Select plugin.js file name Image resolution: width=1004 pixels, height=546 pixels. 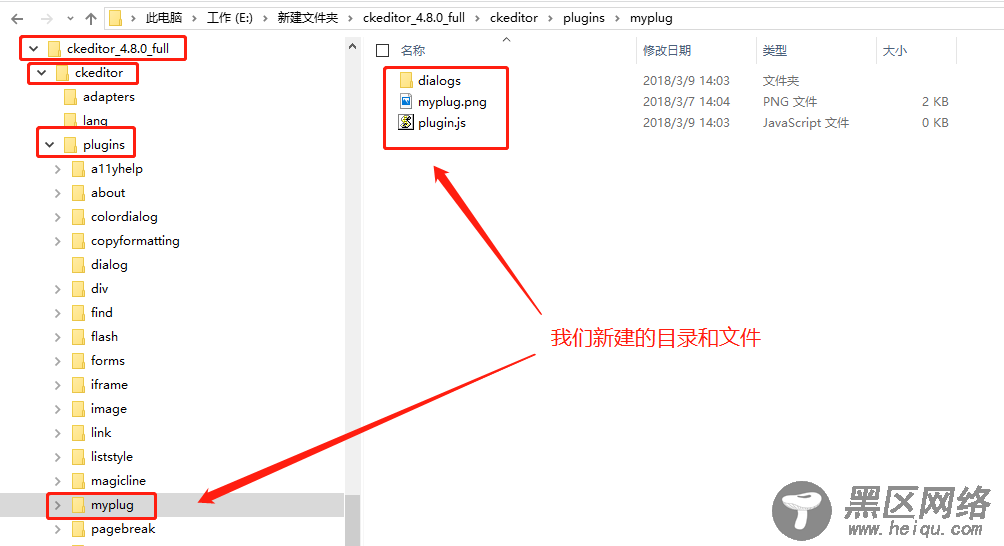(442, 122)
